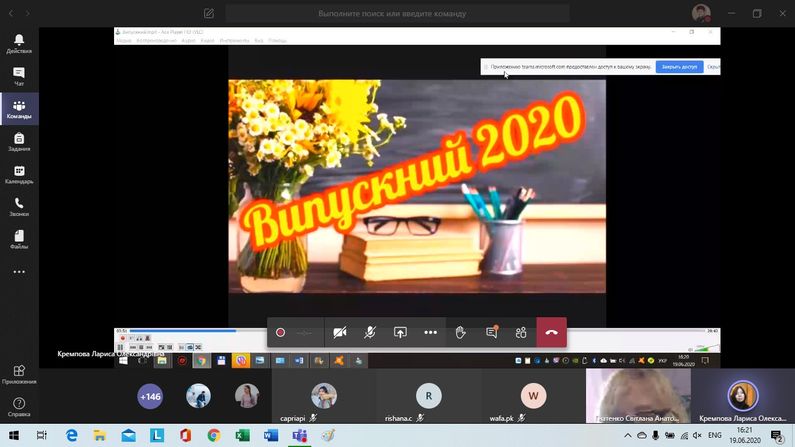The image size is (795, 447).
Task: Select the video tile of the blonde-haired participant
Action: click(x=638, y=396)
